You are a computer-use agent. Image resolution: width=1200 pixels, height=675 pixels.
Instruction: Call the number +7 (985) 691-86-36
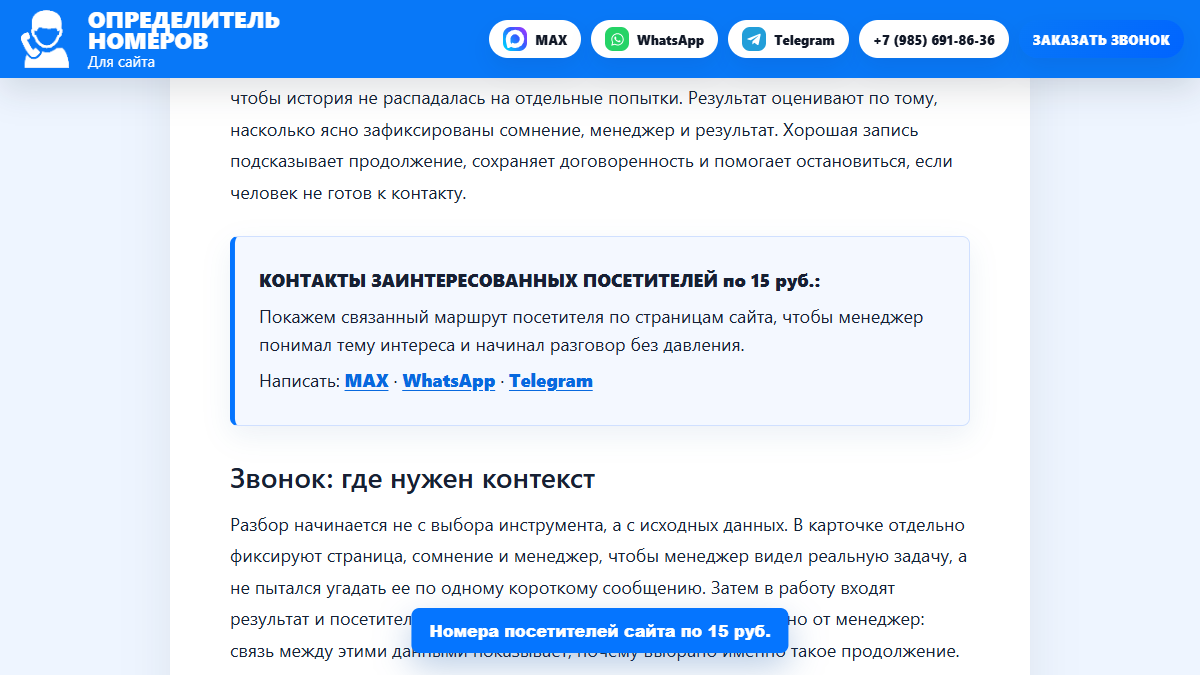coord(934,40)
